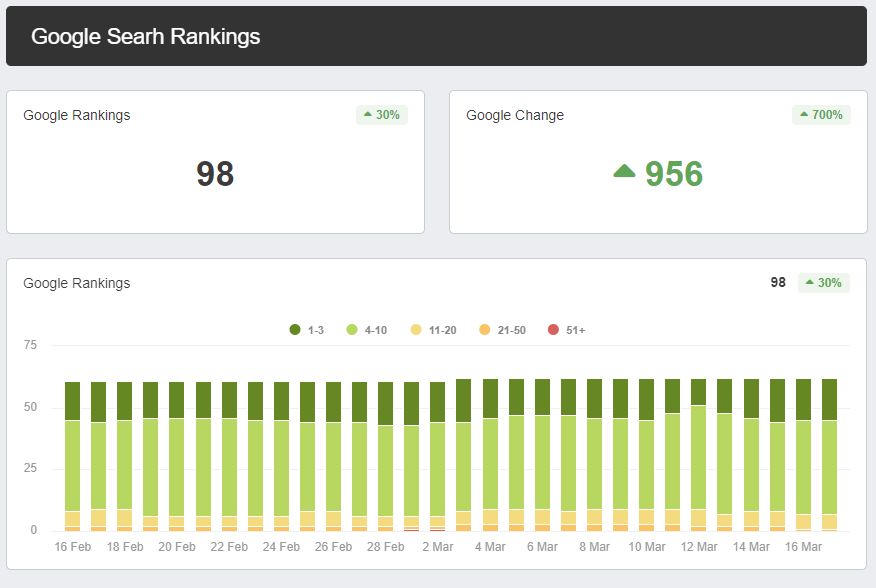Click the Google Searh Rankings header title

coord(146,36)
